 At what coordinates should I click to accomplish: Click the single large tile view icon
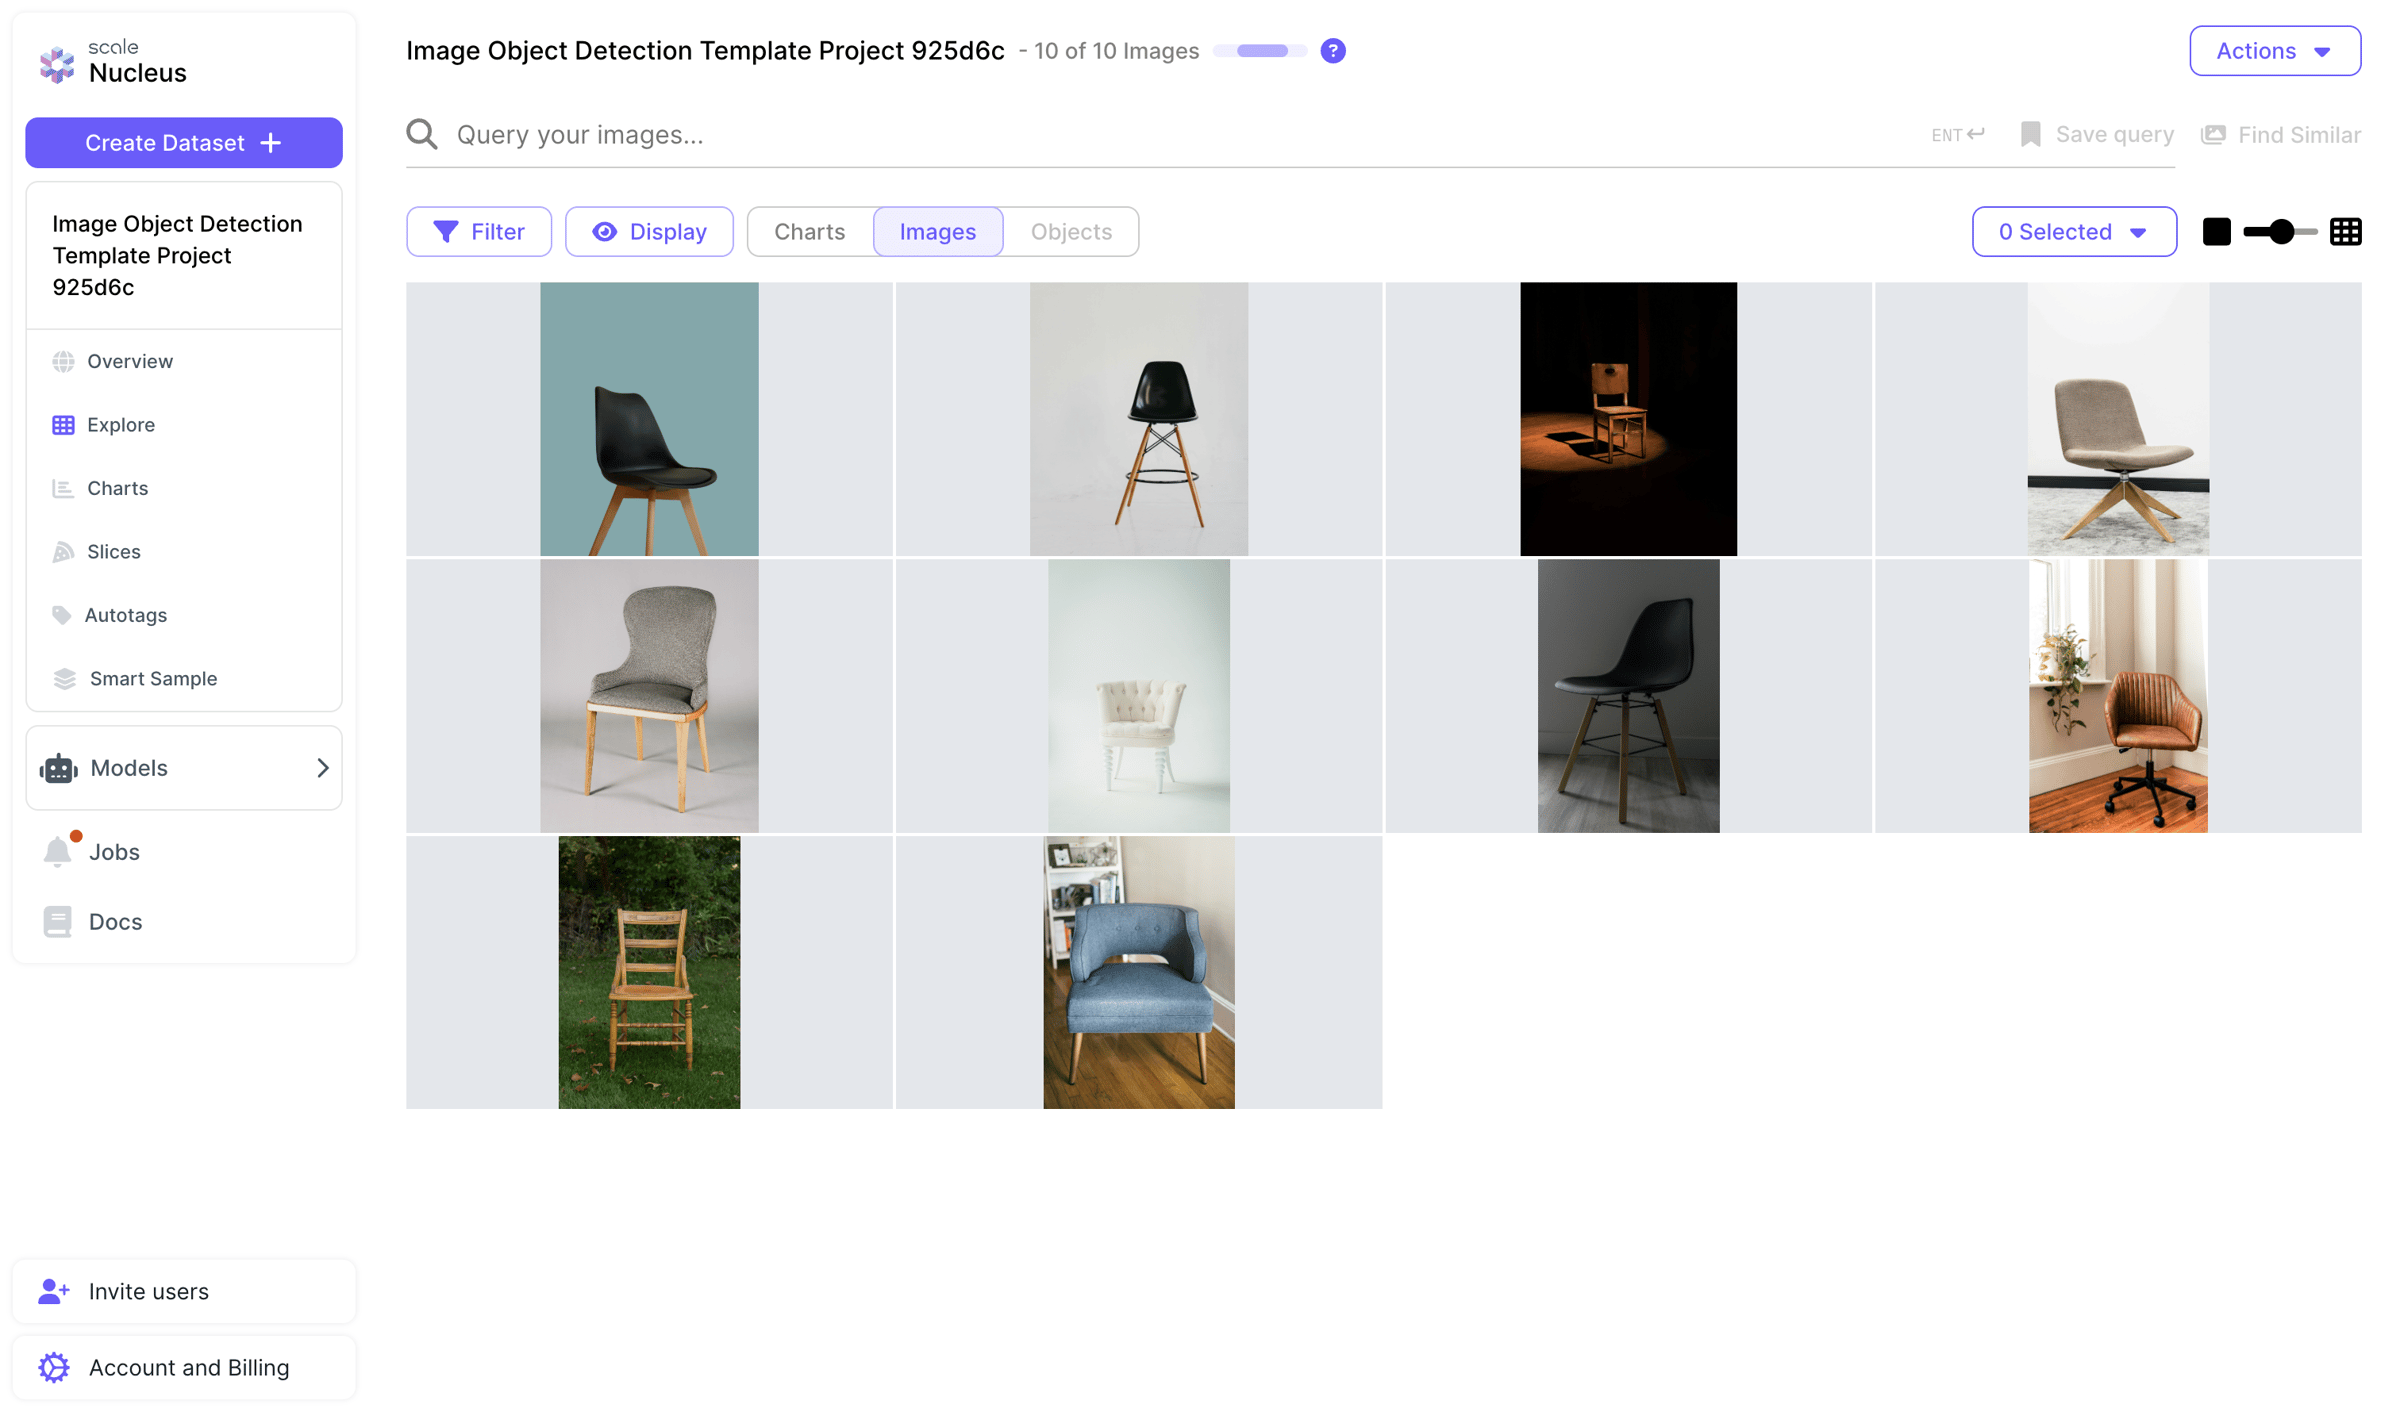(x=2216, y=231)
